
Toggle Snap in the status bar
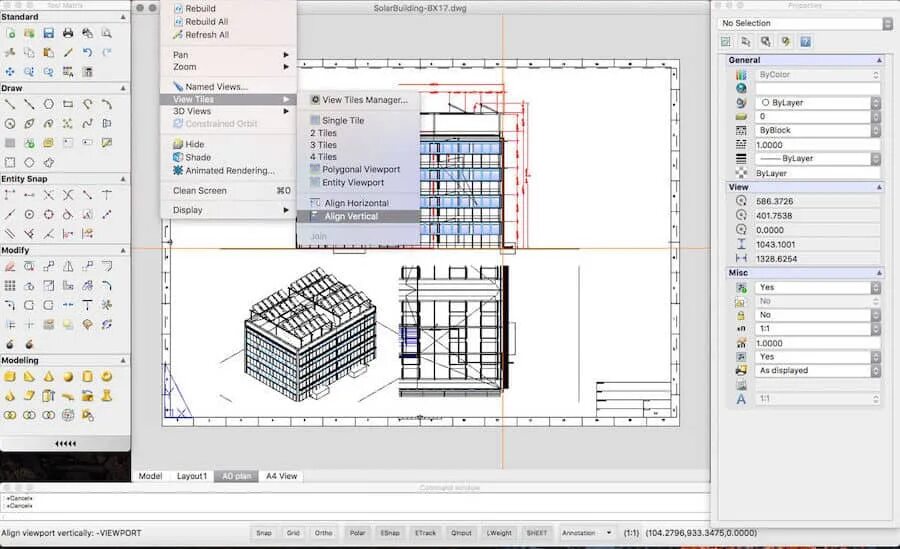pos(263,533)
